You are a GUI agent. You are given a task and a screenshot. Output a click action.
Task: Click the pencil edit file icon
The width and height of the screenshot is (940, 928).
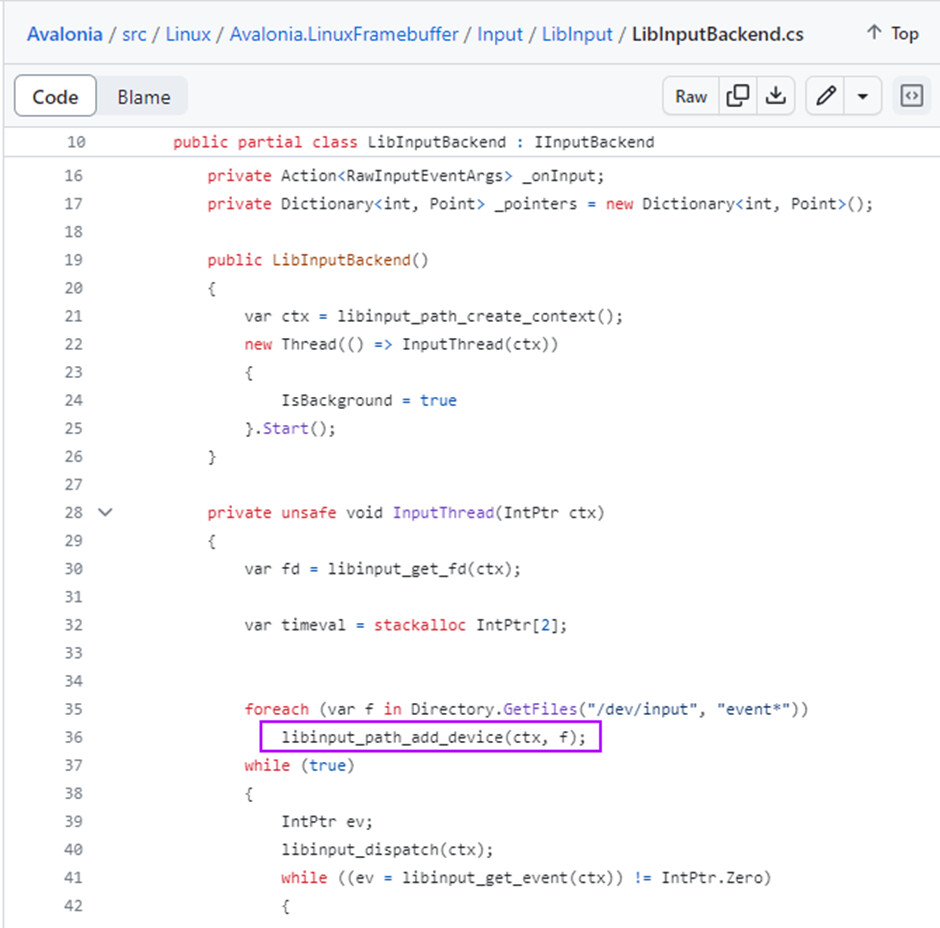pos(826,96)
